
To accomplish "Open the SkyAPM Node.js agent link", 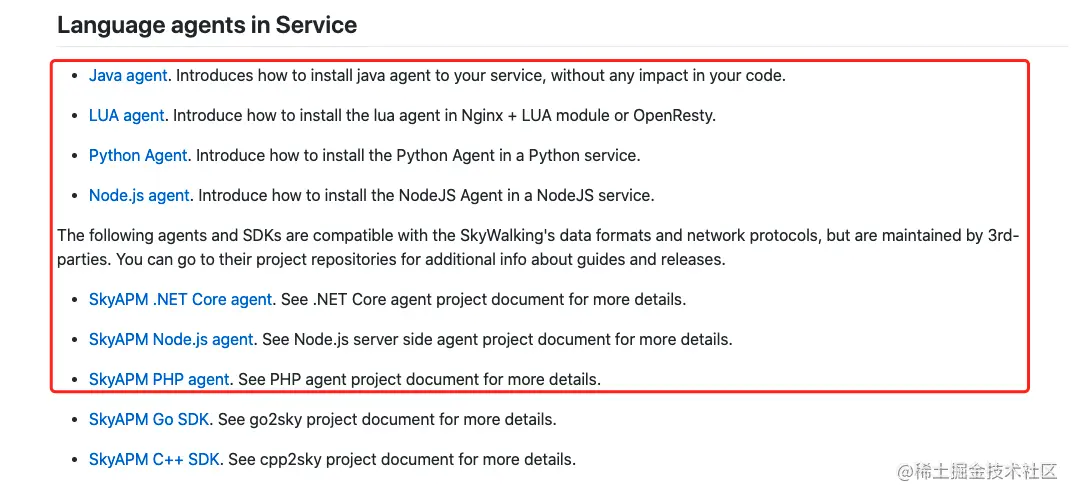I will tap(171, 339).
